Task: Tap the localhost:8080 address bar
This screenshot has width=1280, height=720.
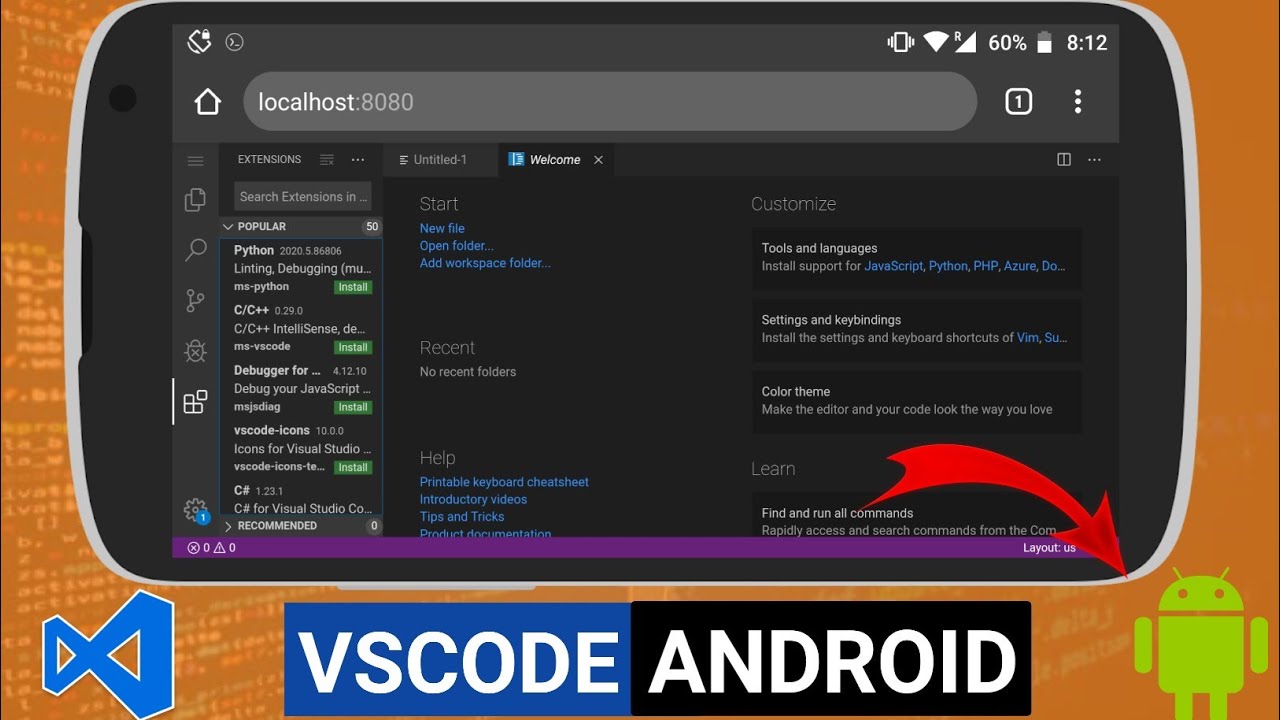Action: pos(610,101)
